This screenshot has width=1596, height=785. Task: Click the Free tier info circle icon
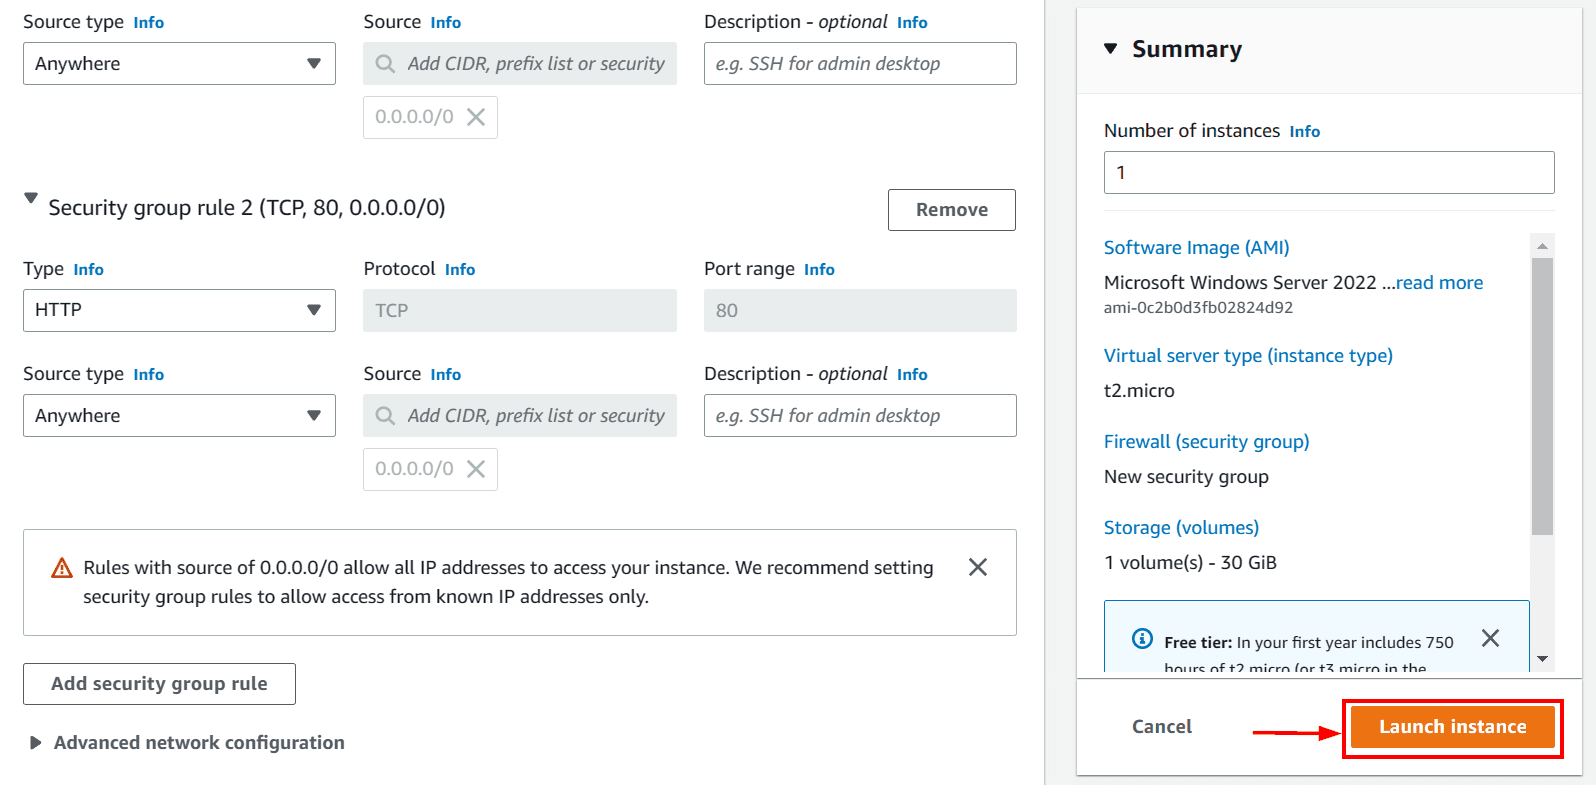pos(1142,639)
